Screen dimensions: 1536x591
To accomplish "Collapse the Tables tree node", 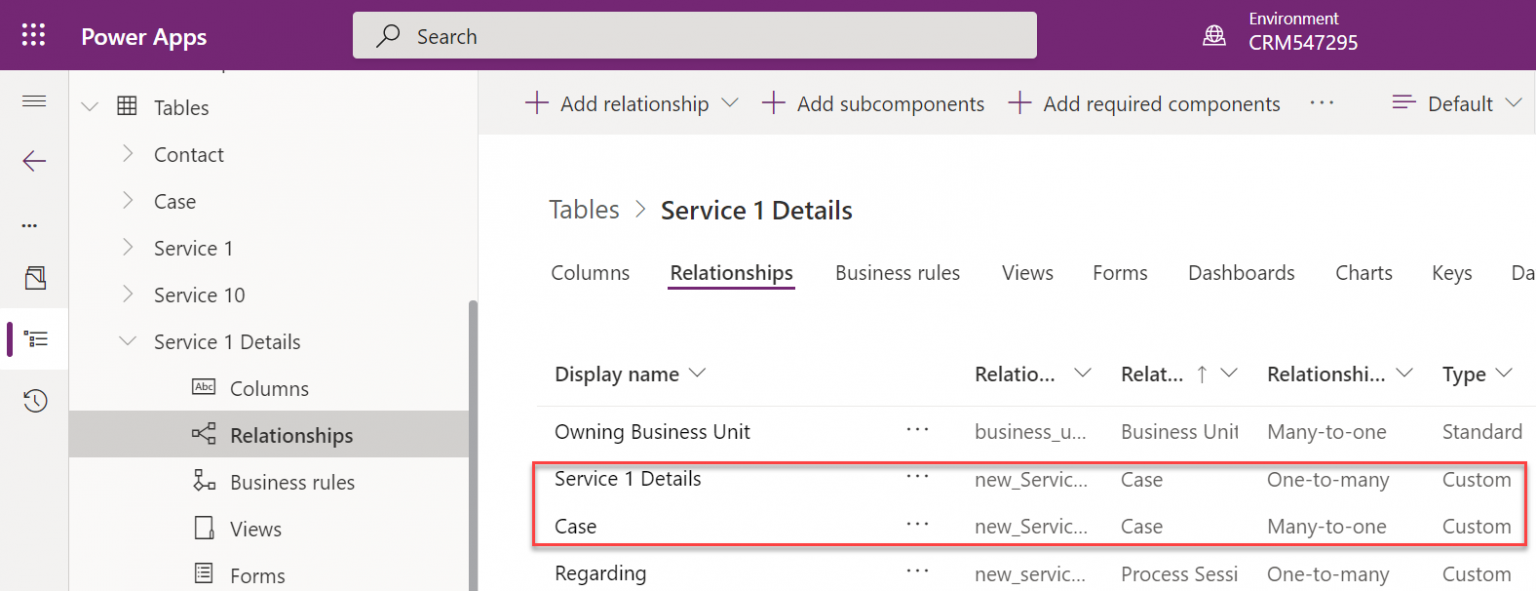I will (x=90, y=107).
